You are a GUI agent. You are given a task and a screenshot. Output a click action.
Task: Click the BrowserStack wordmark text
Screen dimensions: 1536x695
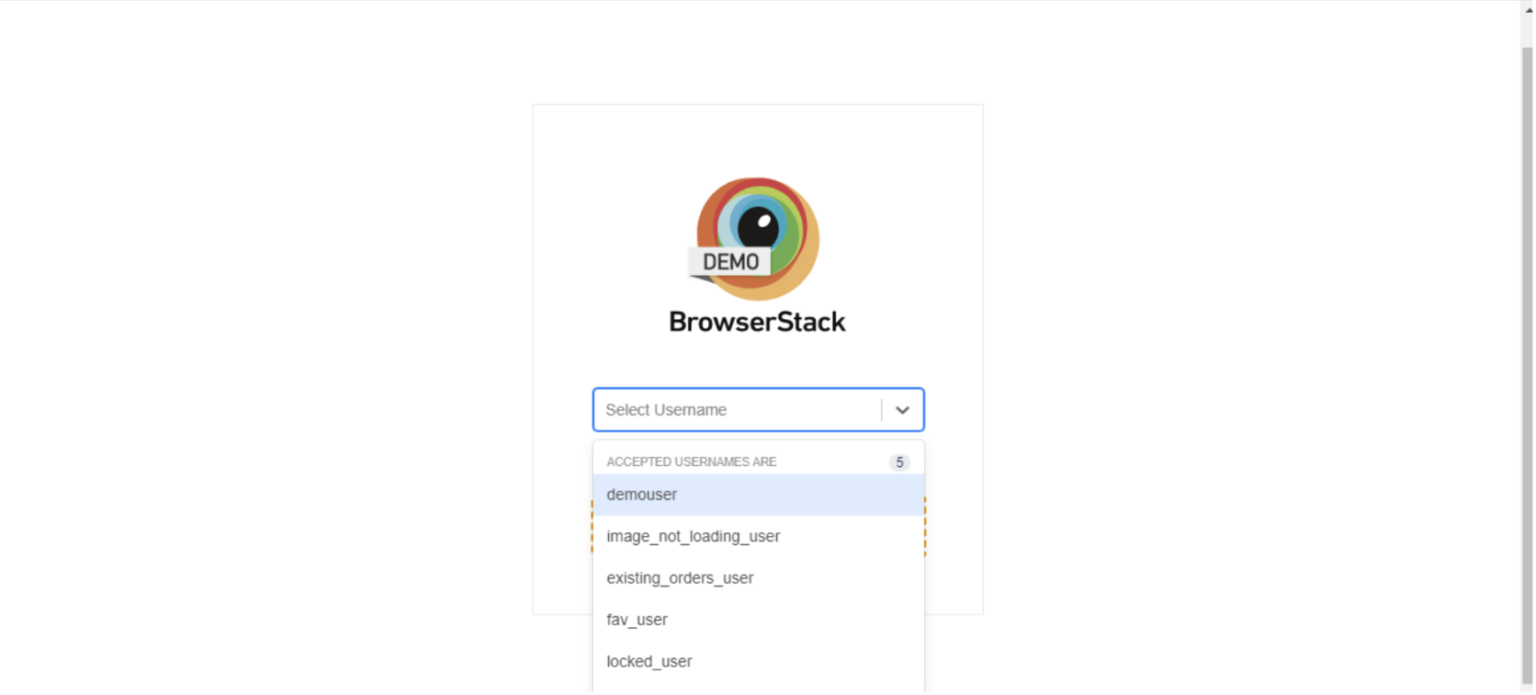coord(757,322)
